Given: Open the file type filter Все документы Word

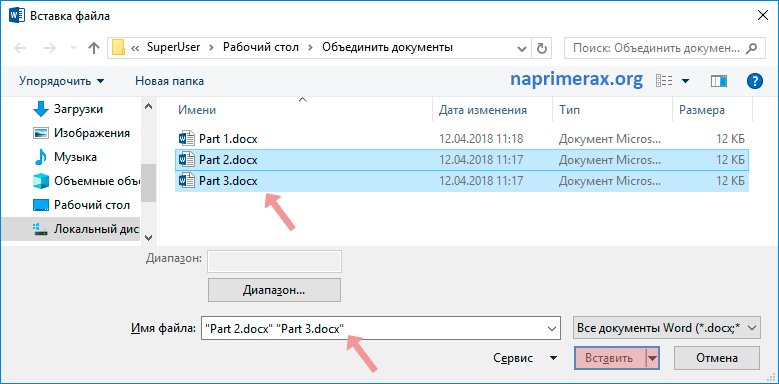Looking at the screenshot, I should point(667,328).
